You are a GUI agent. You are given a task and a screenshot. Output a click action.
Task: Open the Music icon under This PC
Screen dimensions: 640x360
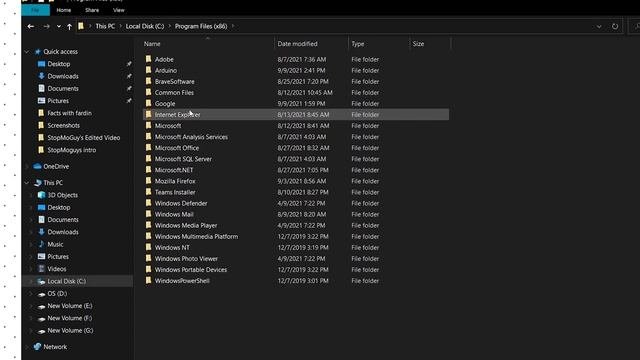pyautogui.click(x=41, y=244)
